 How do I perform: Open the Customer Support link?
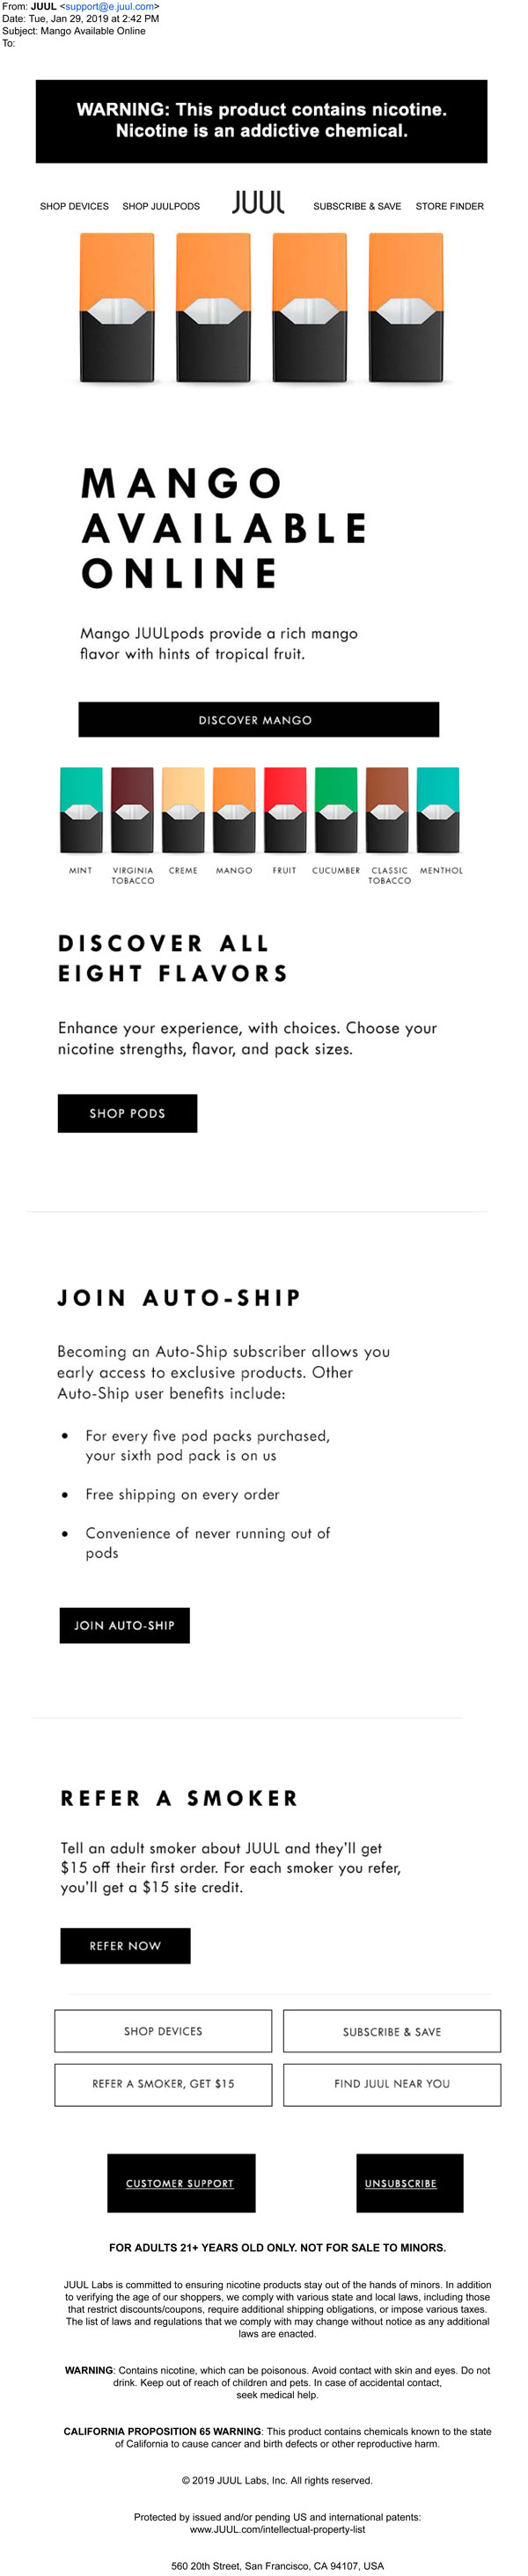pyautogui.click(x=180, y=2183)
